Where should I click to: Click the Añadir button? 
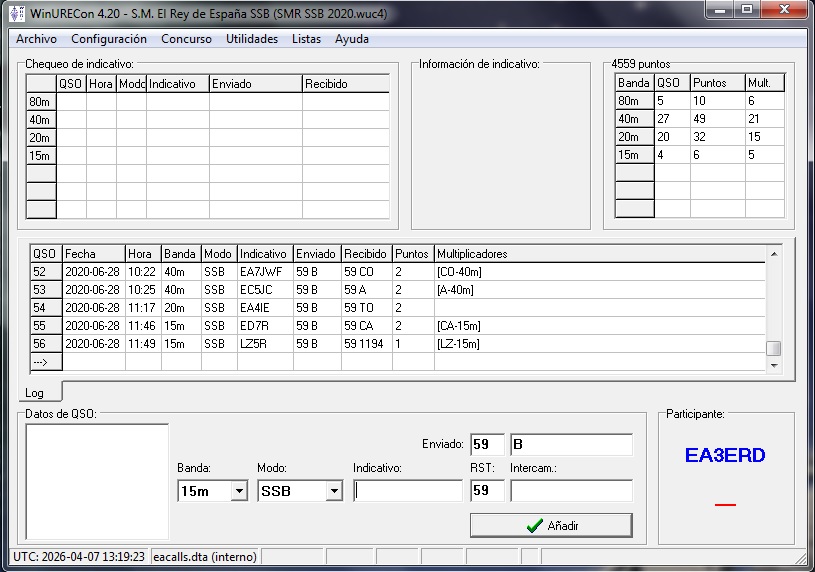[551, 525]
